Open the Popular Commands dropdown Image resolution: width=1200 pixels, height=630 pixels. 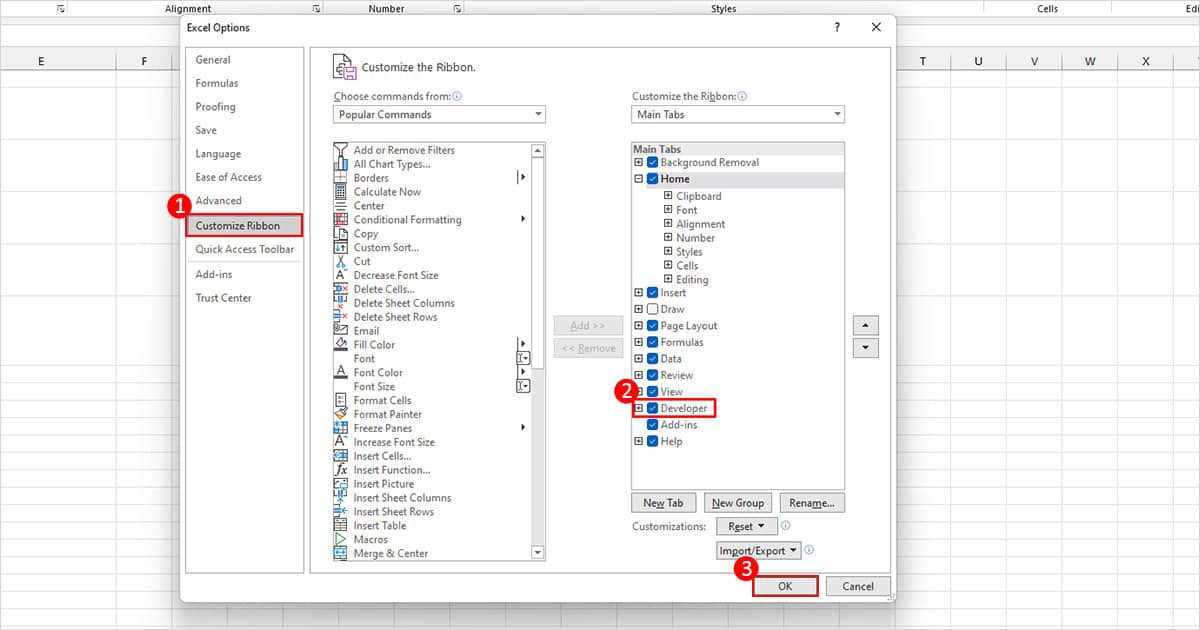point(537,114)
